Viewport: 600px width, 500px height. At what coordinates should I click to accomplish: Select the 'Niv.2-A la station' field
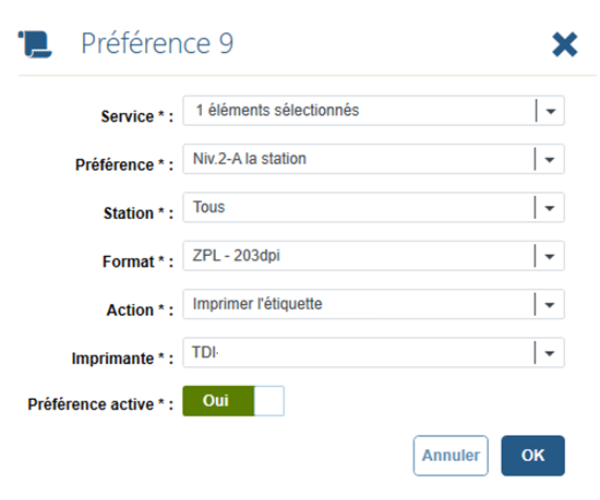pyautogui.click(x=373, y=159)
